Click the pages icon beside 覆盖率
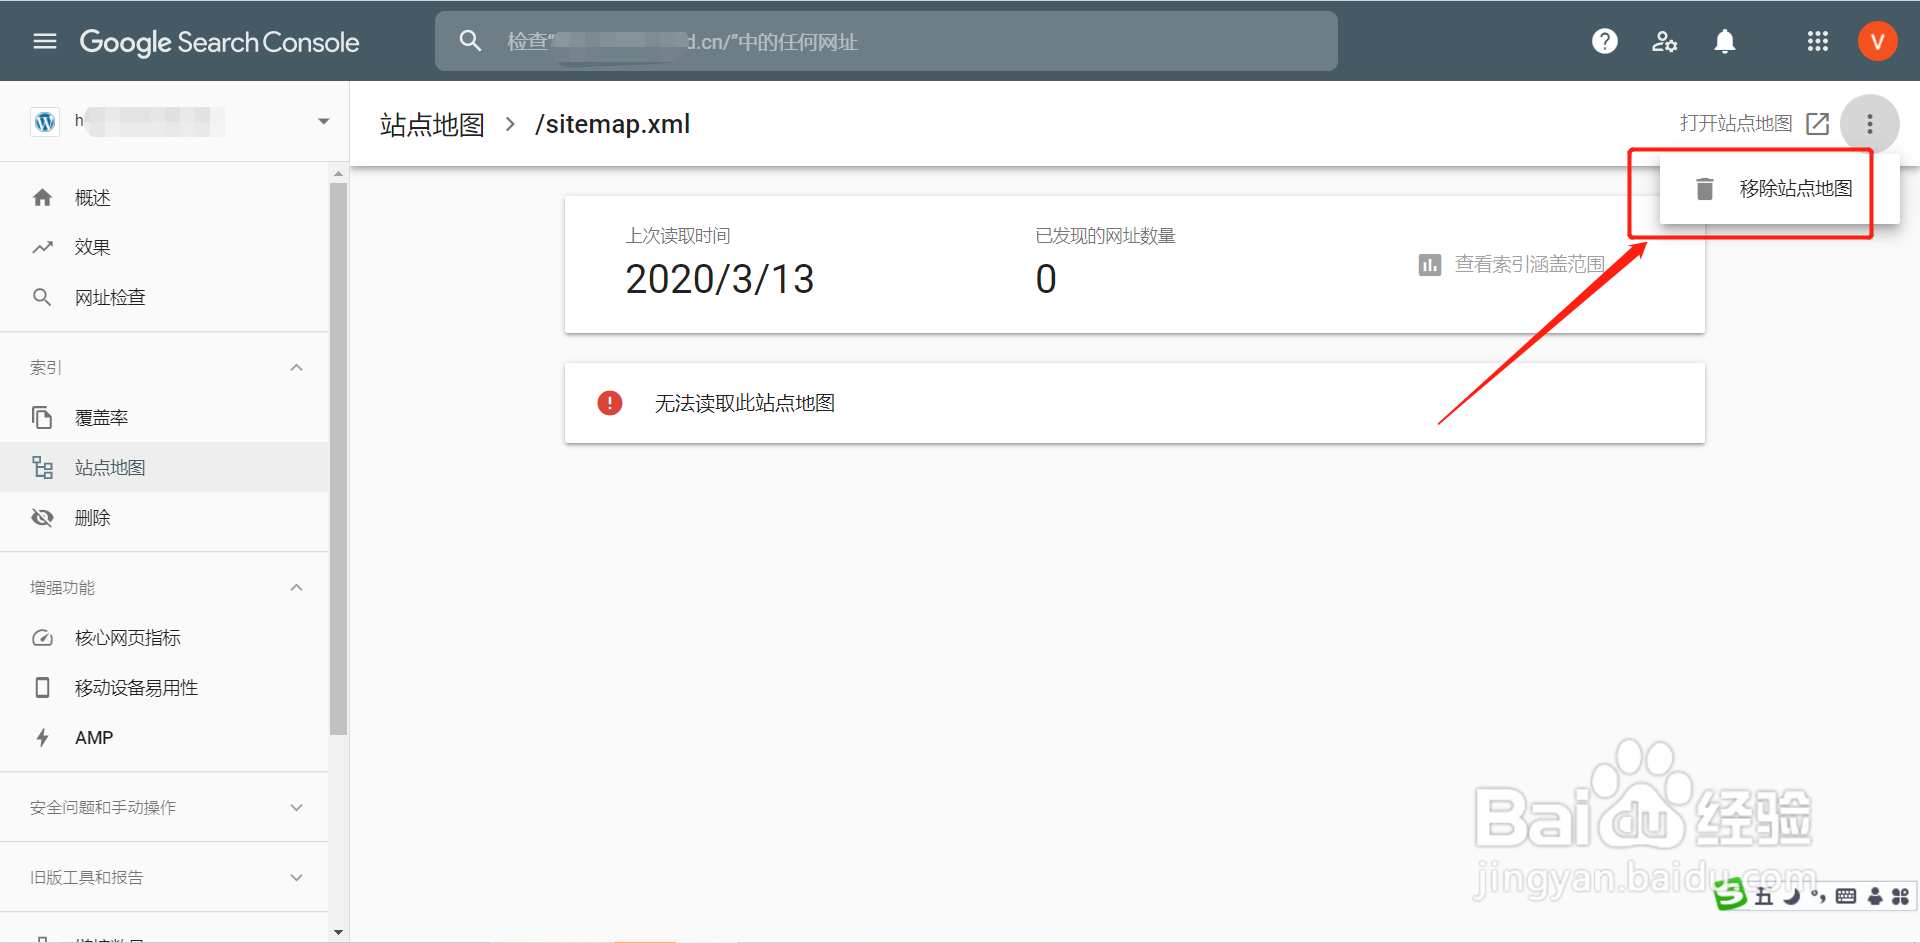Image resolution: width=1920 pixels, height=943 pixels. point(42,417)
